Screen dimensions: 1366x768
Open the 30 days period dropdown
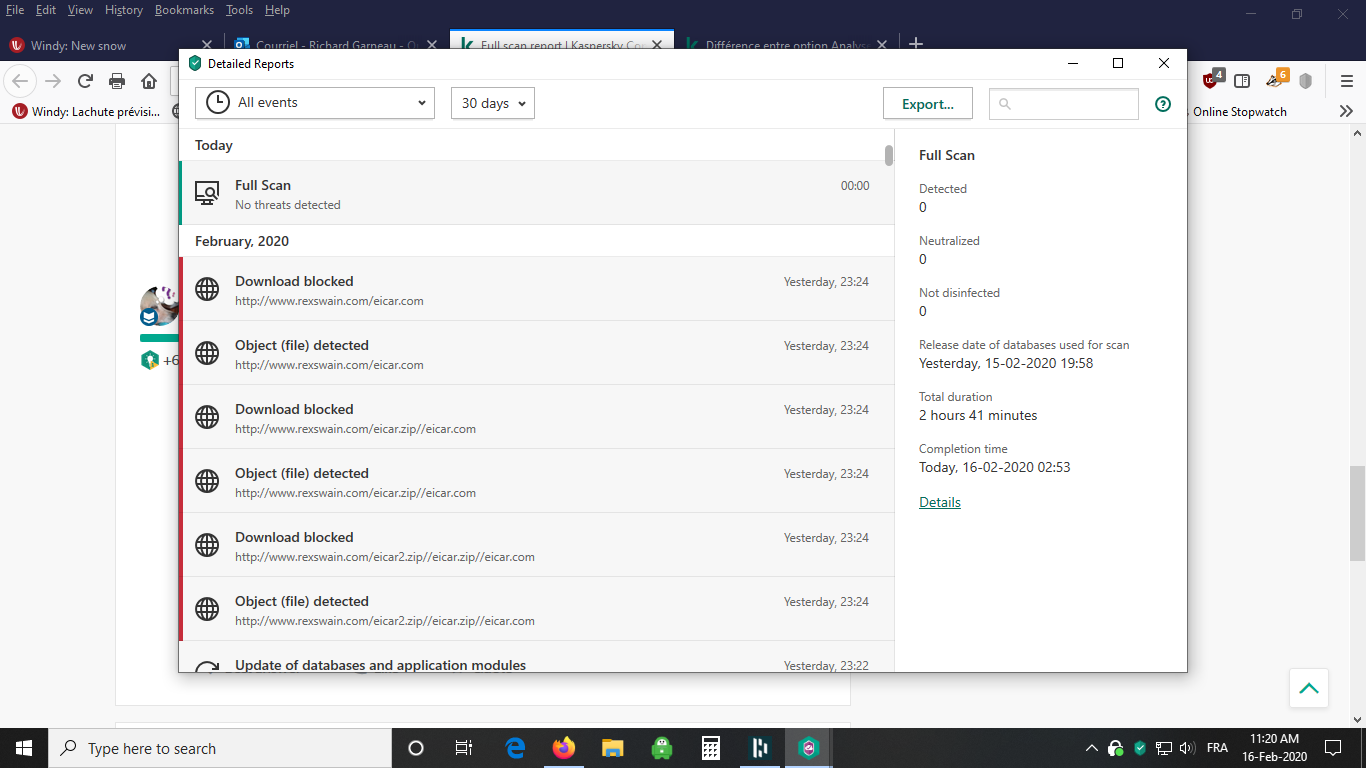493,103
